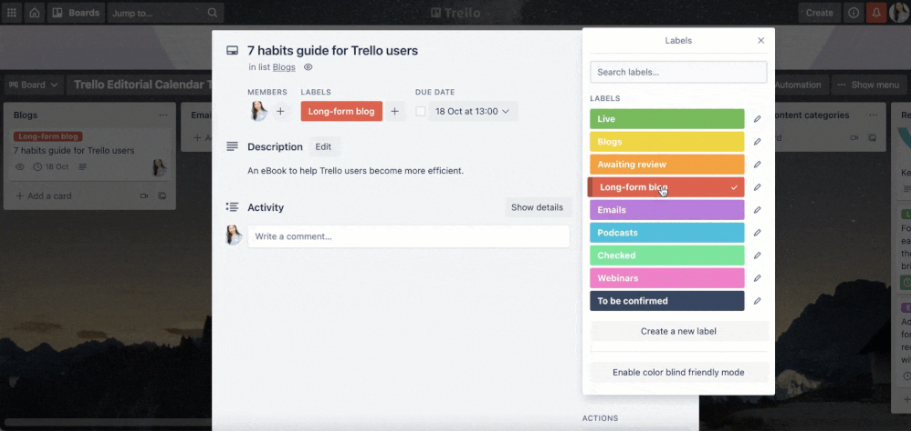
Task: Select the green Live label
Action: click(667, 119)
